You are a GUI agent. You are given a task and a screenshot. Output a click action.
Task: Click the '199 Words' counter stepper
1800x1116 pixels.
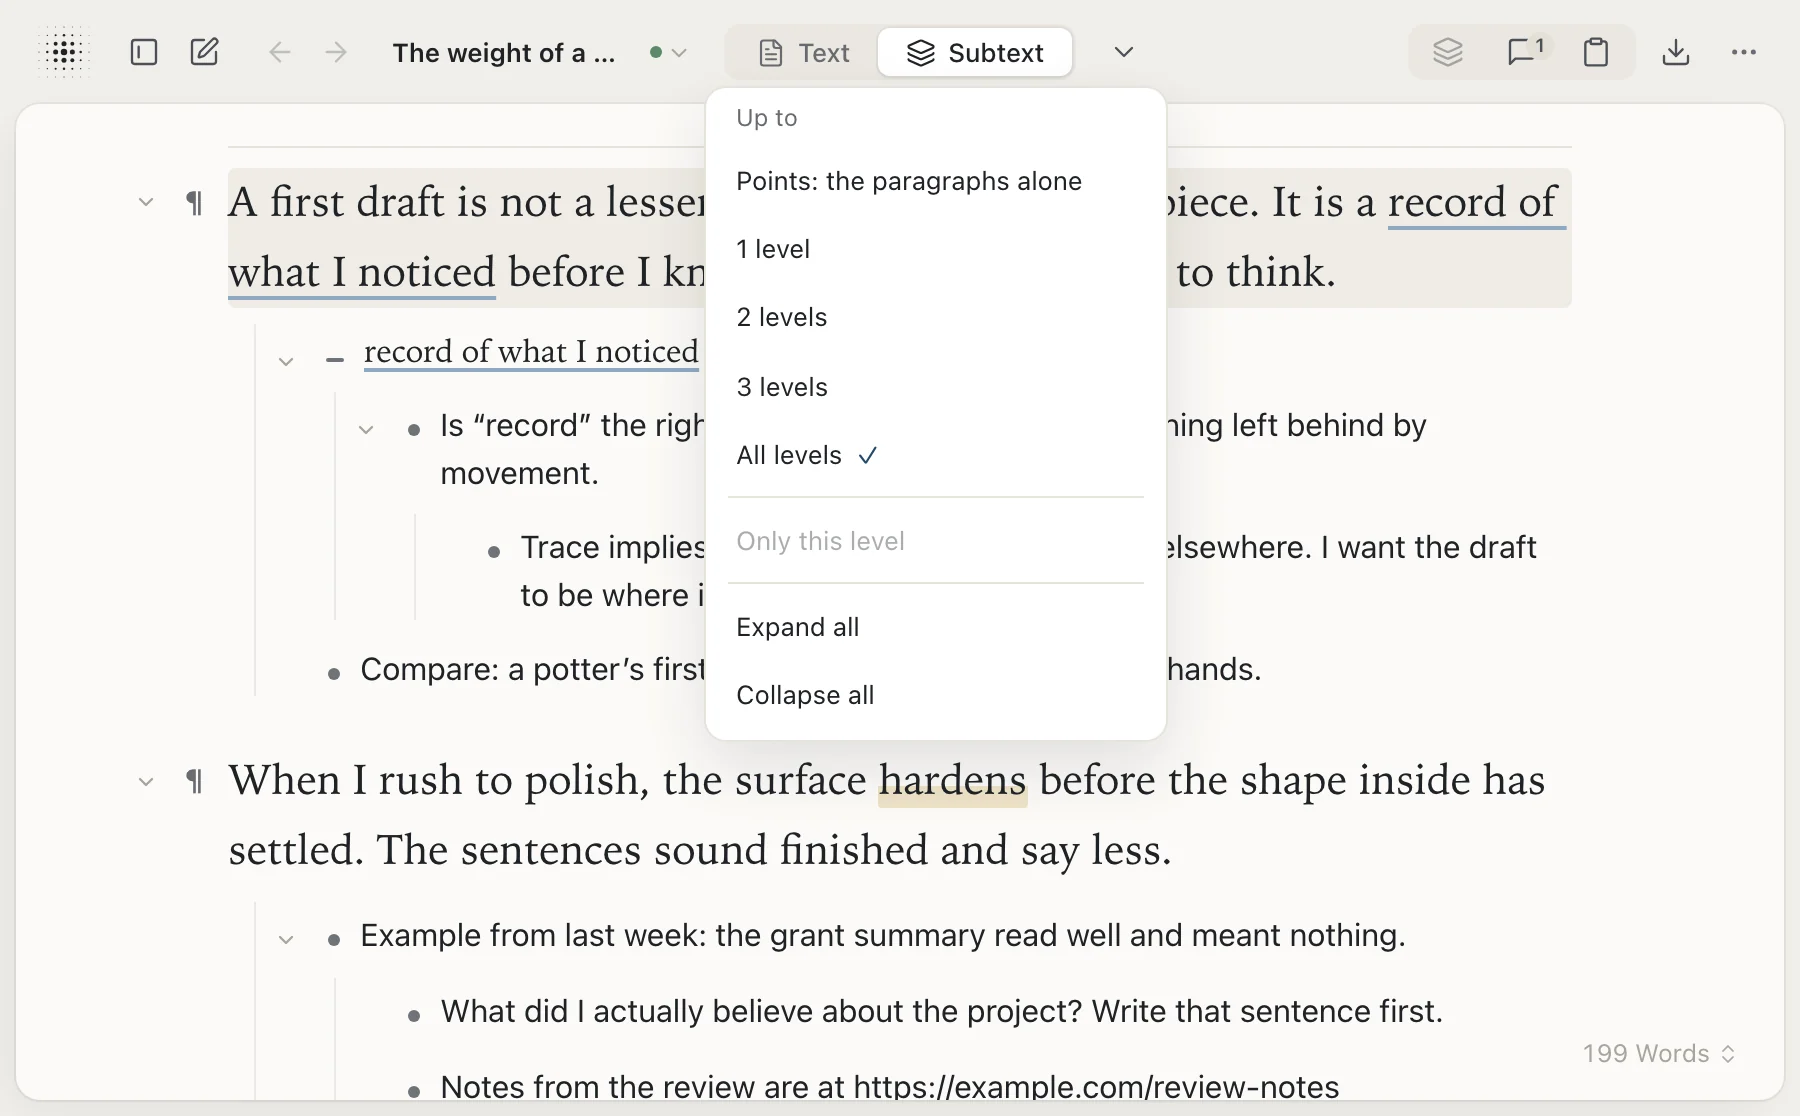tap(1658, 1053)
